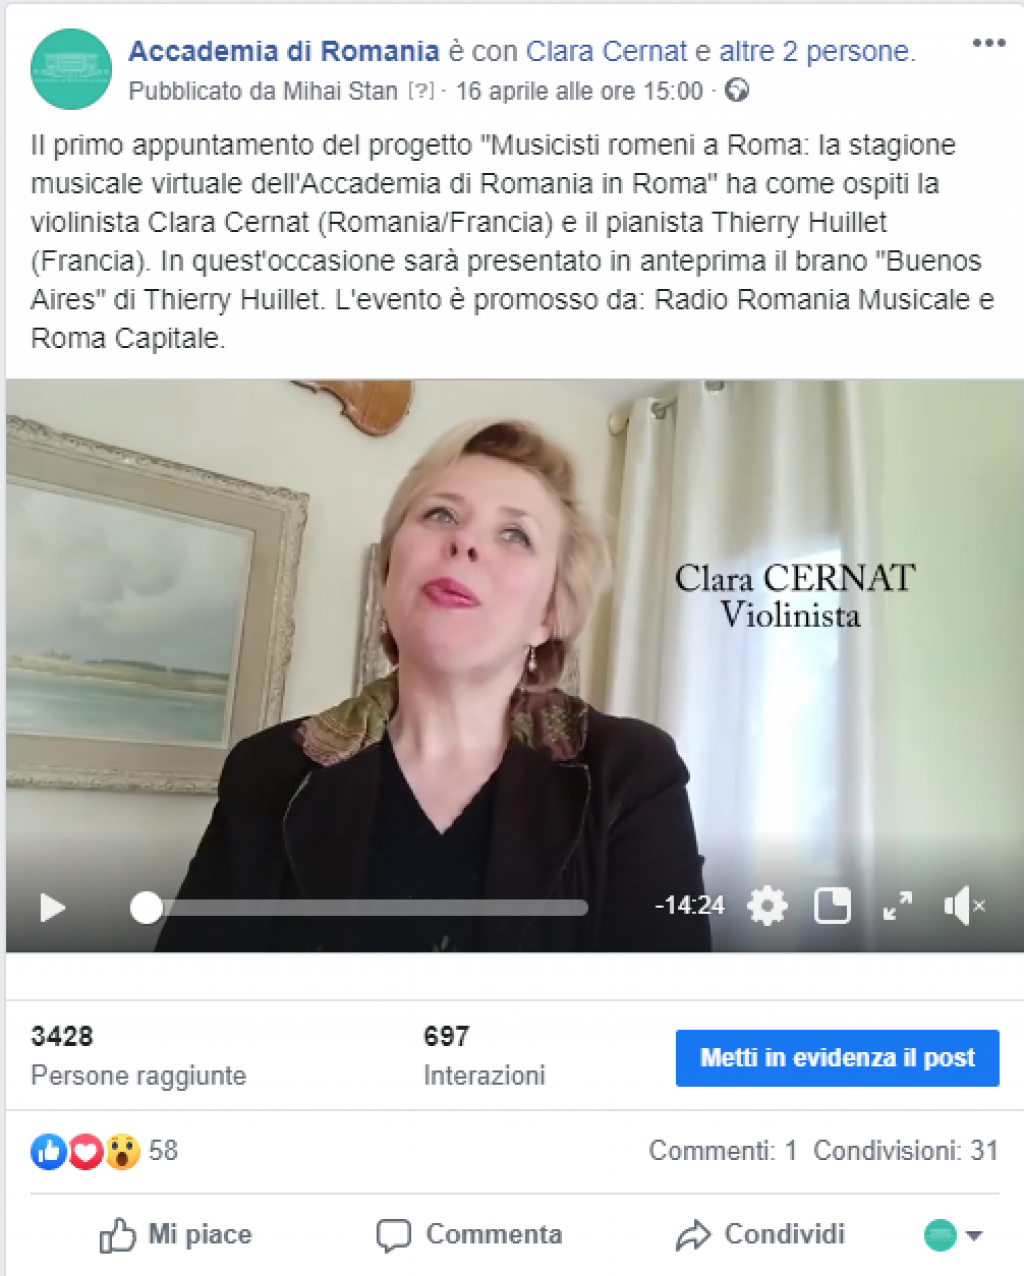
Task: Click the heart reaction icon
Action: click(x=86, y=1151)
